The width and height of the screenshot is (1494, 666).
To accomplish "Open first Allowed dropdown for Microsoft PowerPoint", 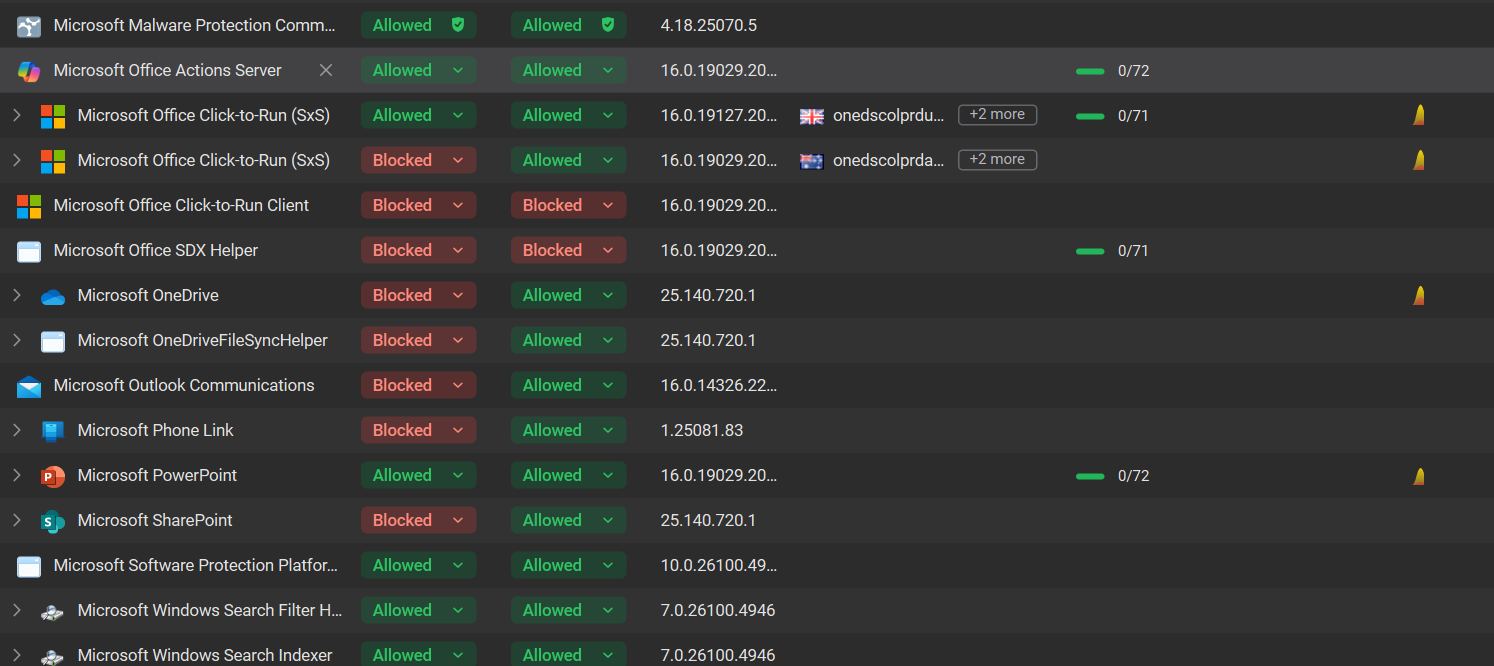I will [x=418, y=475].
